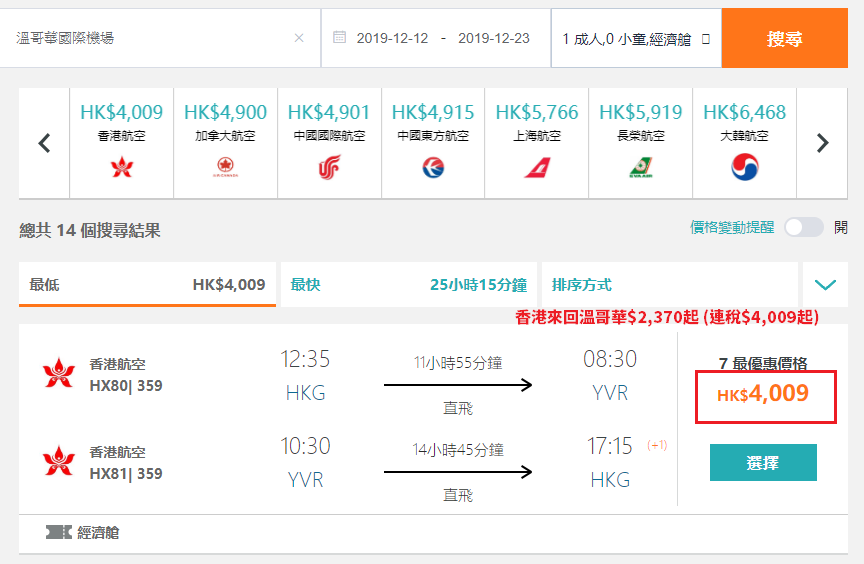Select the 最快 fastest tab

coord(409,284)
